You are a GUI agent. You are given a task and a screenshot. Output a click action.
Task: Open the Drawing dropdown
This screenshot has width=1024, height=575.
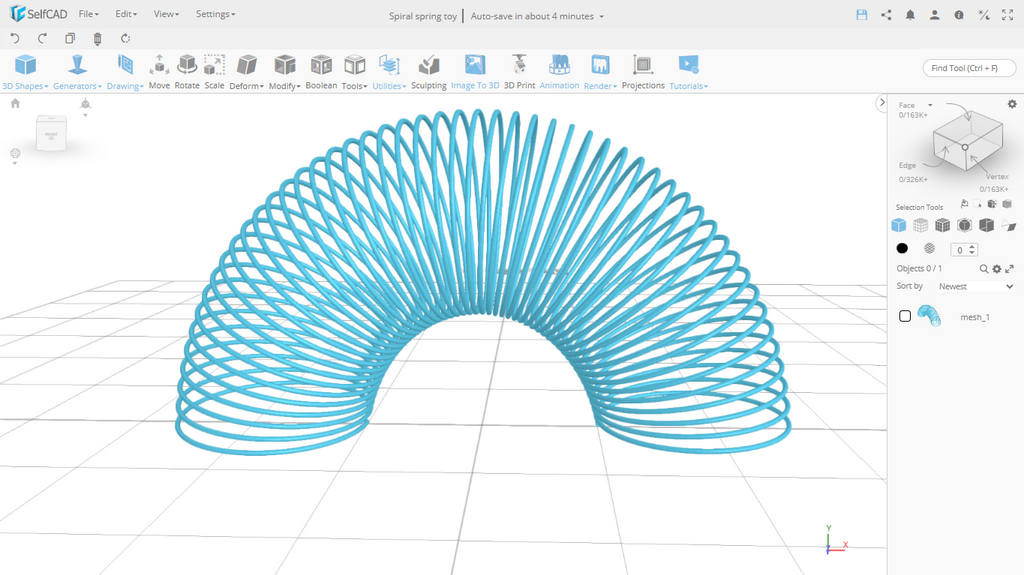pyautogui.click(x=125, y=72)
